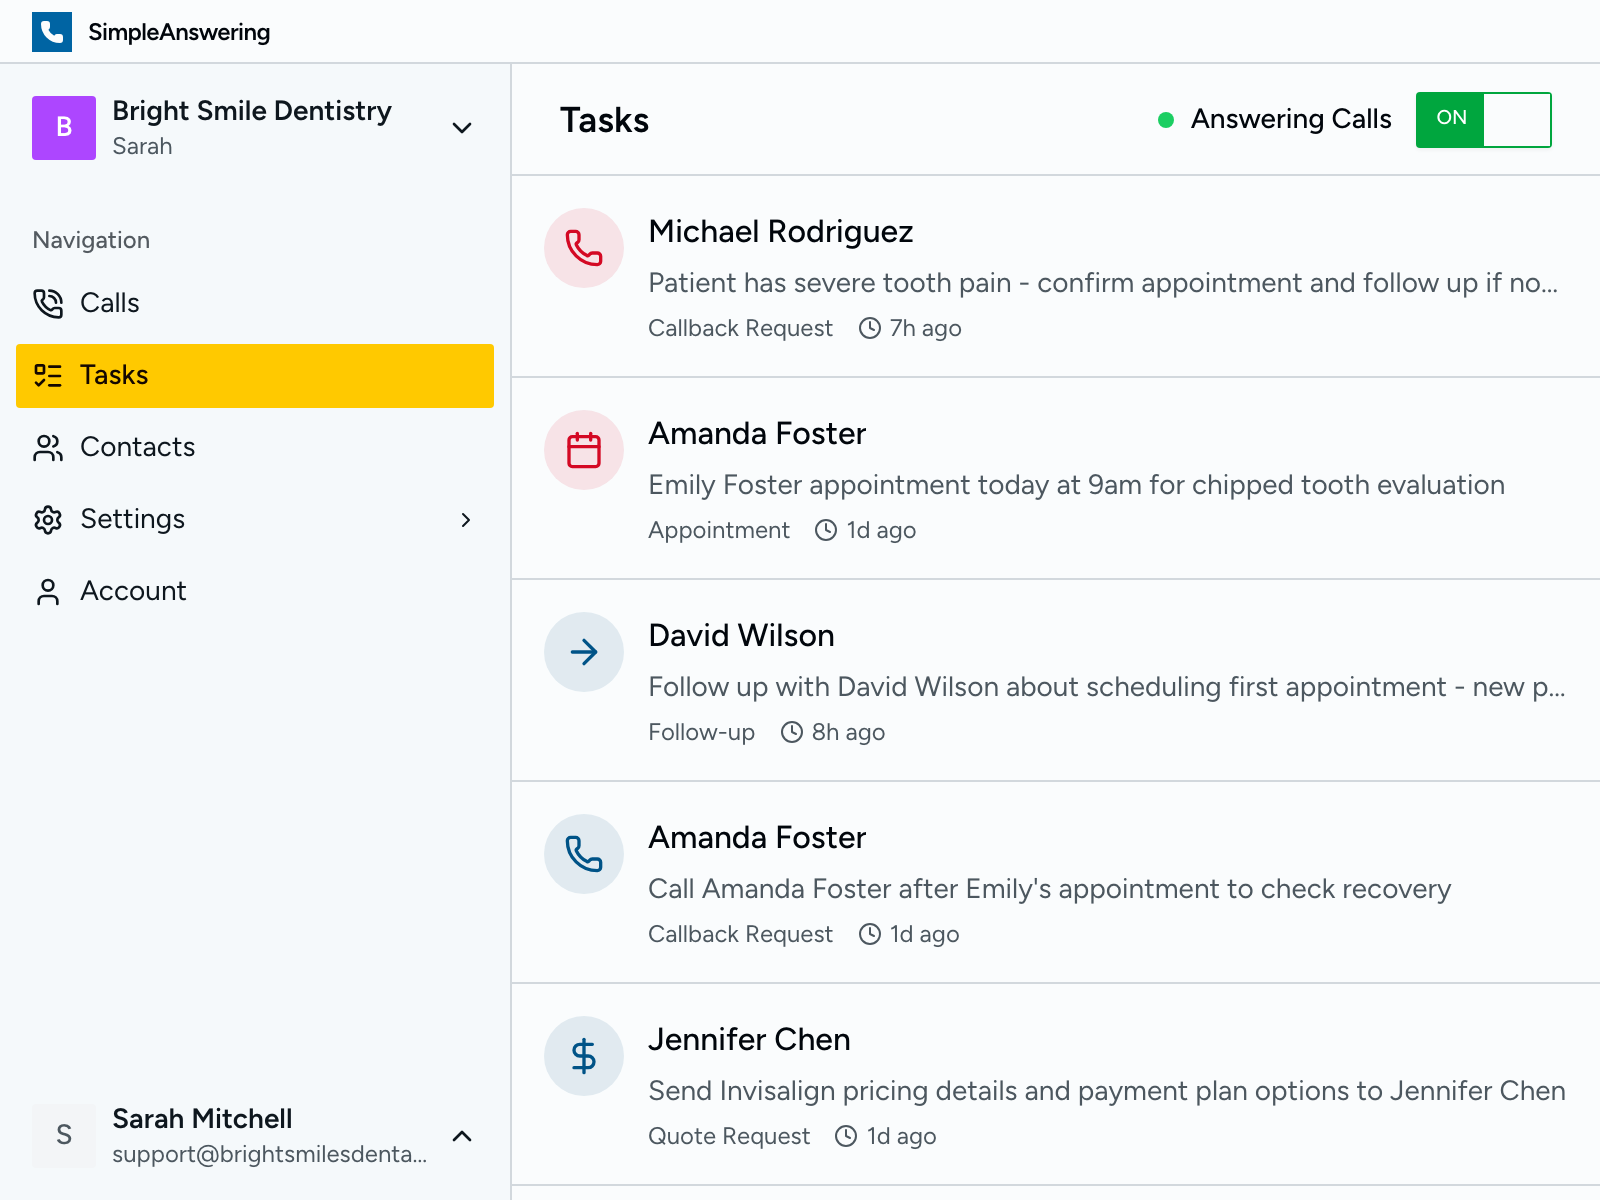Click the purple B business avatar
The width and height of the screenshot is (1600, 1200).
click(x=64, y=128)
